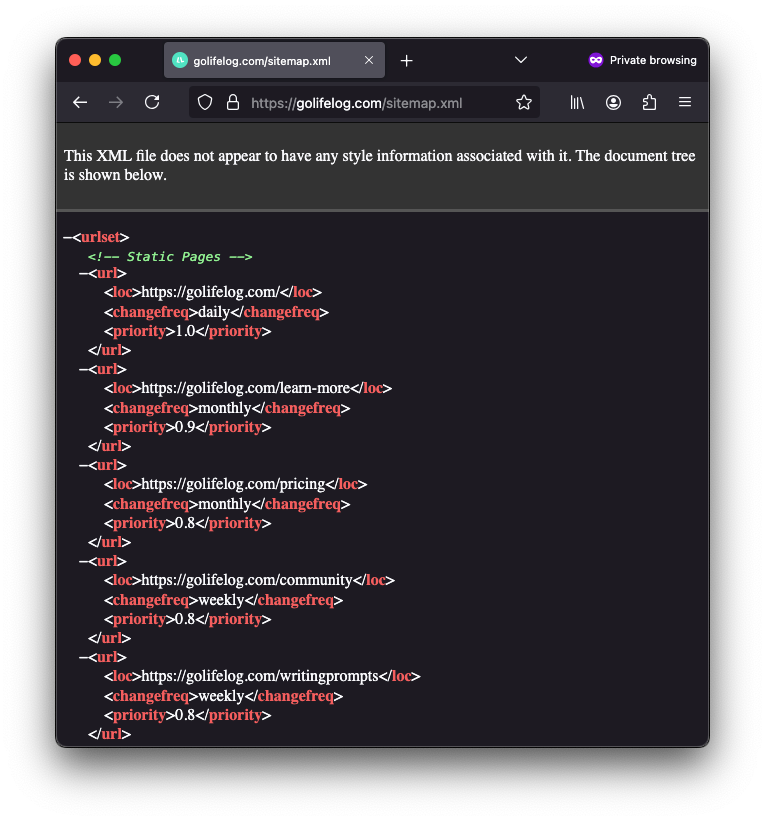
Task: Collapse the community url node
Action: (x=83, y=561)
